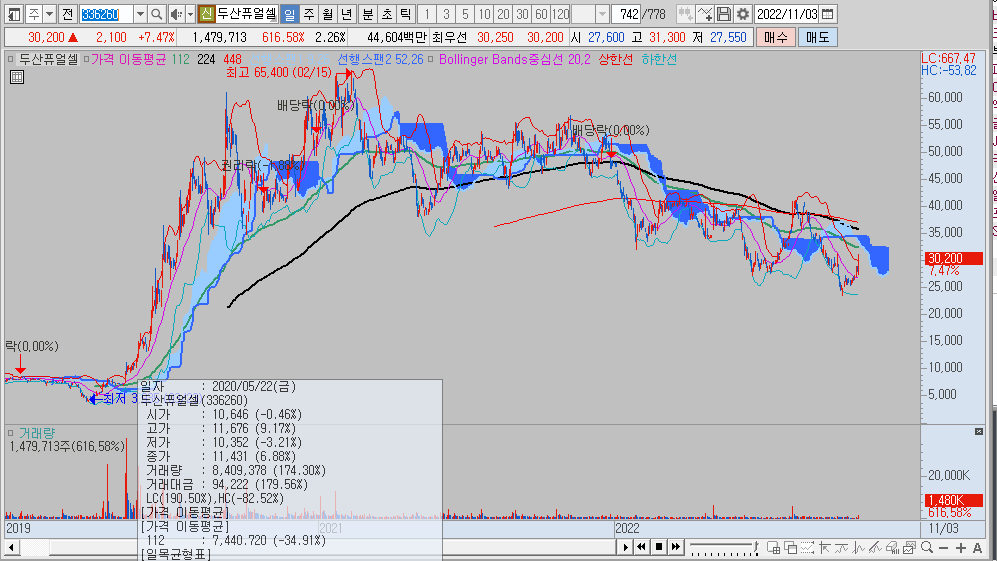Click the eraser with bars icon

pos(892,547)
